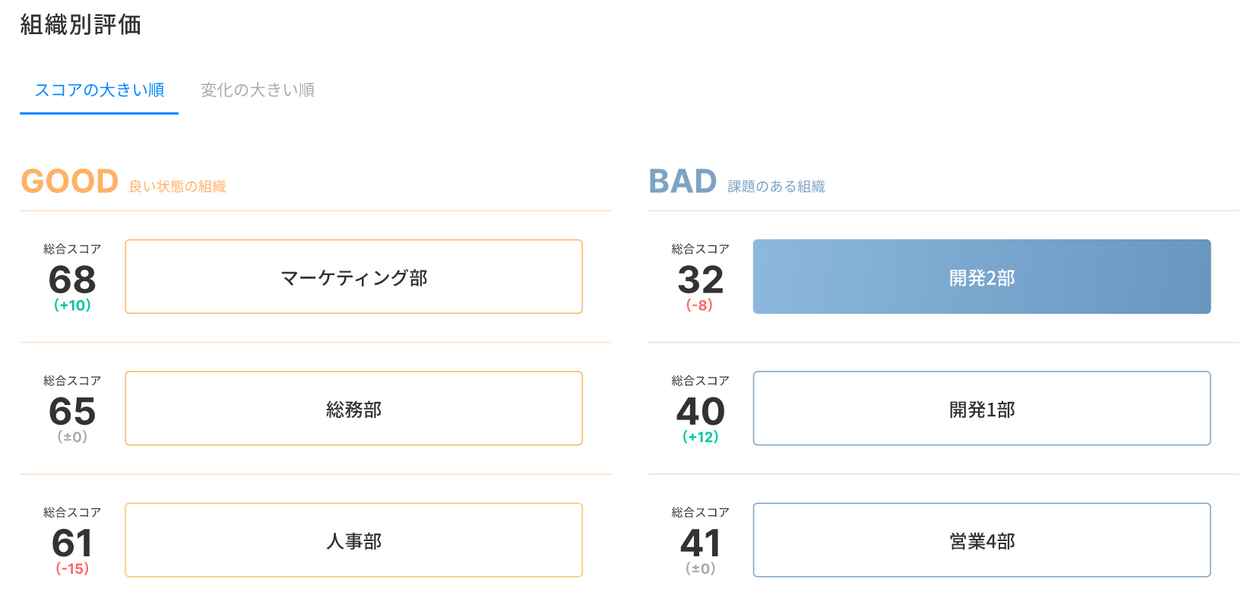Viewport: 1248px width, 595px height.
Task: Click the score 32 for 開発2部
Action: click(700, 279)
